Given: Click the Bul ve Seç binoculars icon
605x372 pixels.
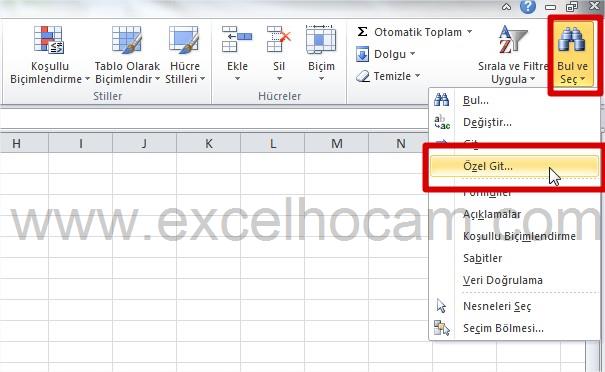Looking at the screenshot, I should tap(572, 39).
